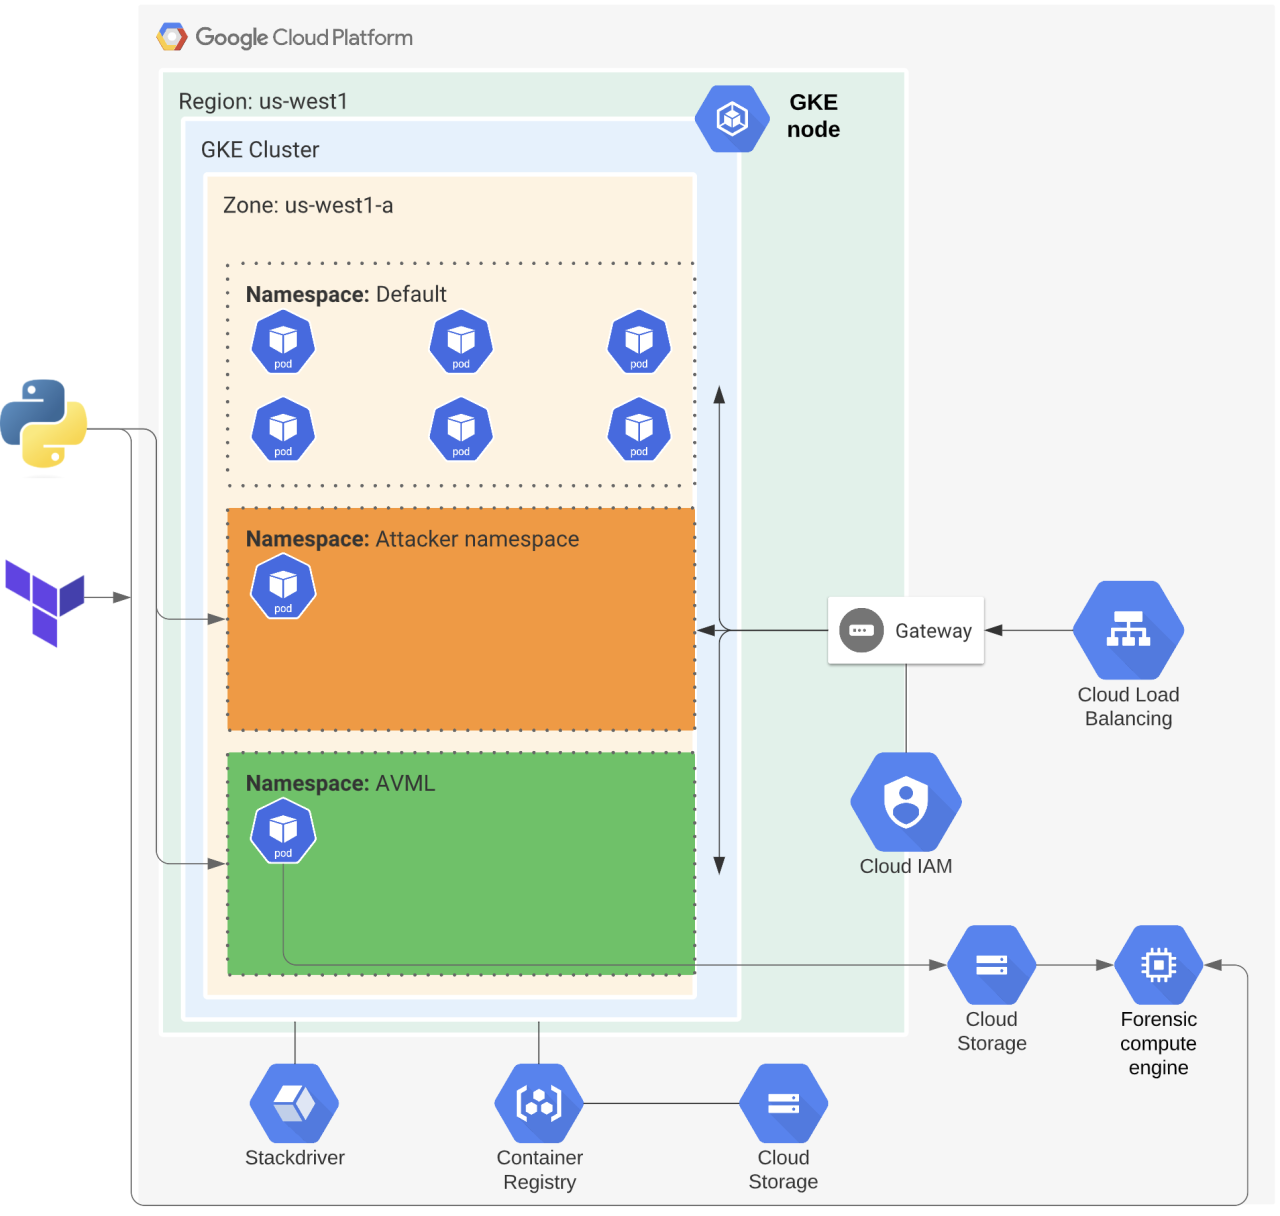Select the Cloud Storage icon beside Forensic compute engine
The height and width of the screenshot is (1216, 1280).
pos(991,963)
